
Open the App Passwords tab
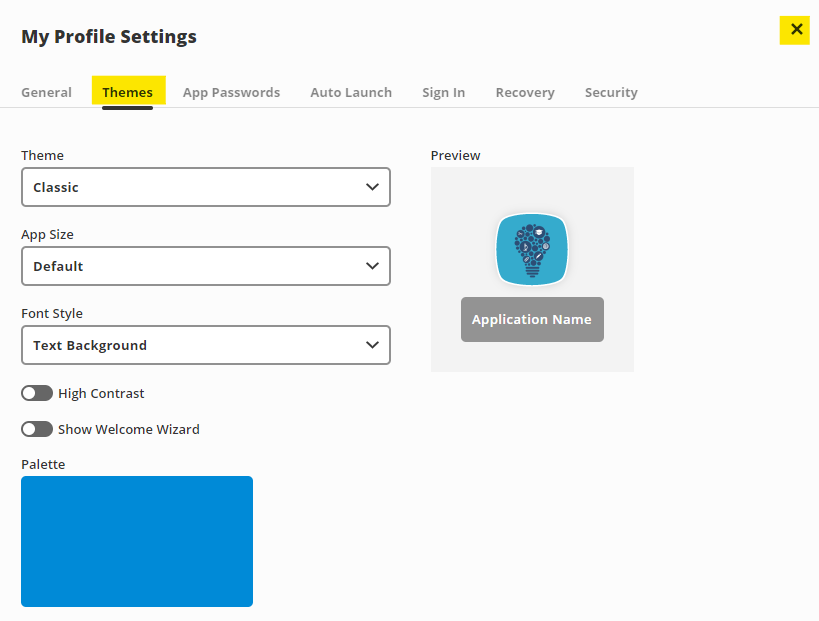click(x=231, y=92)
